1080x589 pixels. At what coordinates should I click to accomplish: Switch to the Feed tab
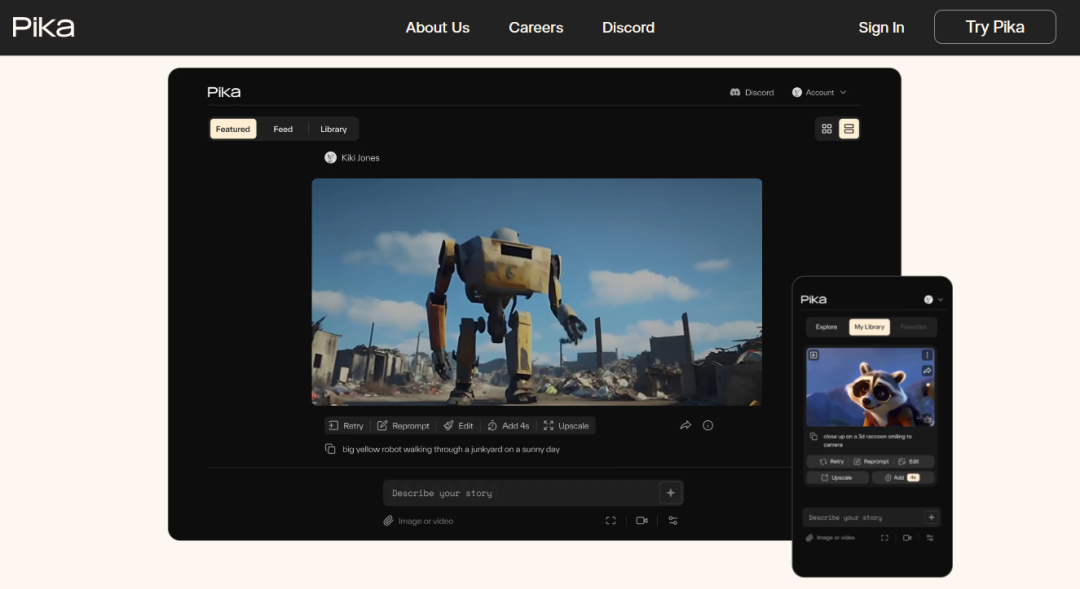[283, 129]
